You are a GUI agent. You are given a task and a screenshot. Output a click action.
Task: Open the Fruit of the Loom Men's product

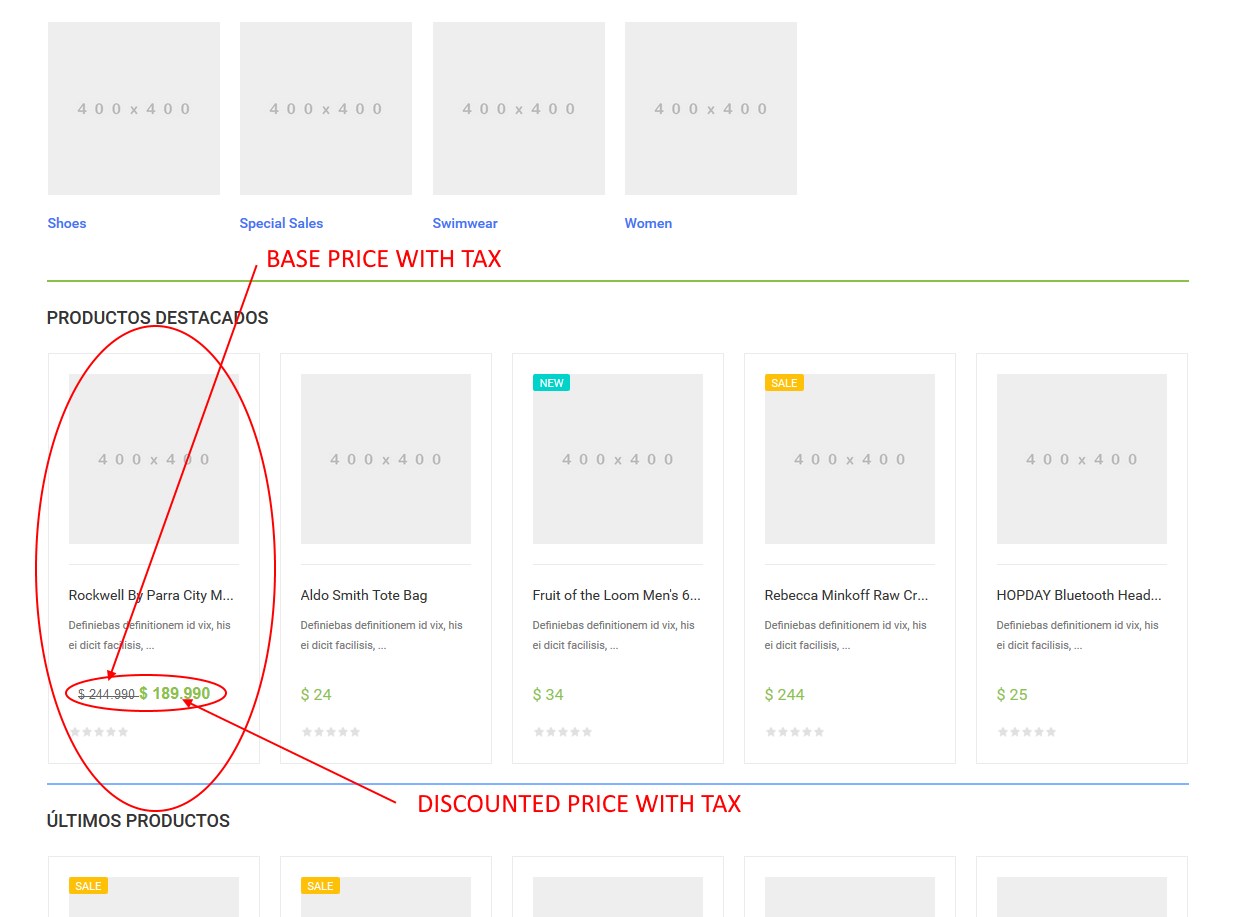pos(616,594)
